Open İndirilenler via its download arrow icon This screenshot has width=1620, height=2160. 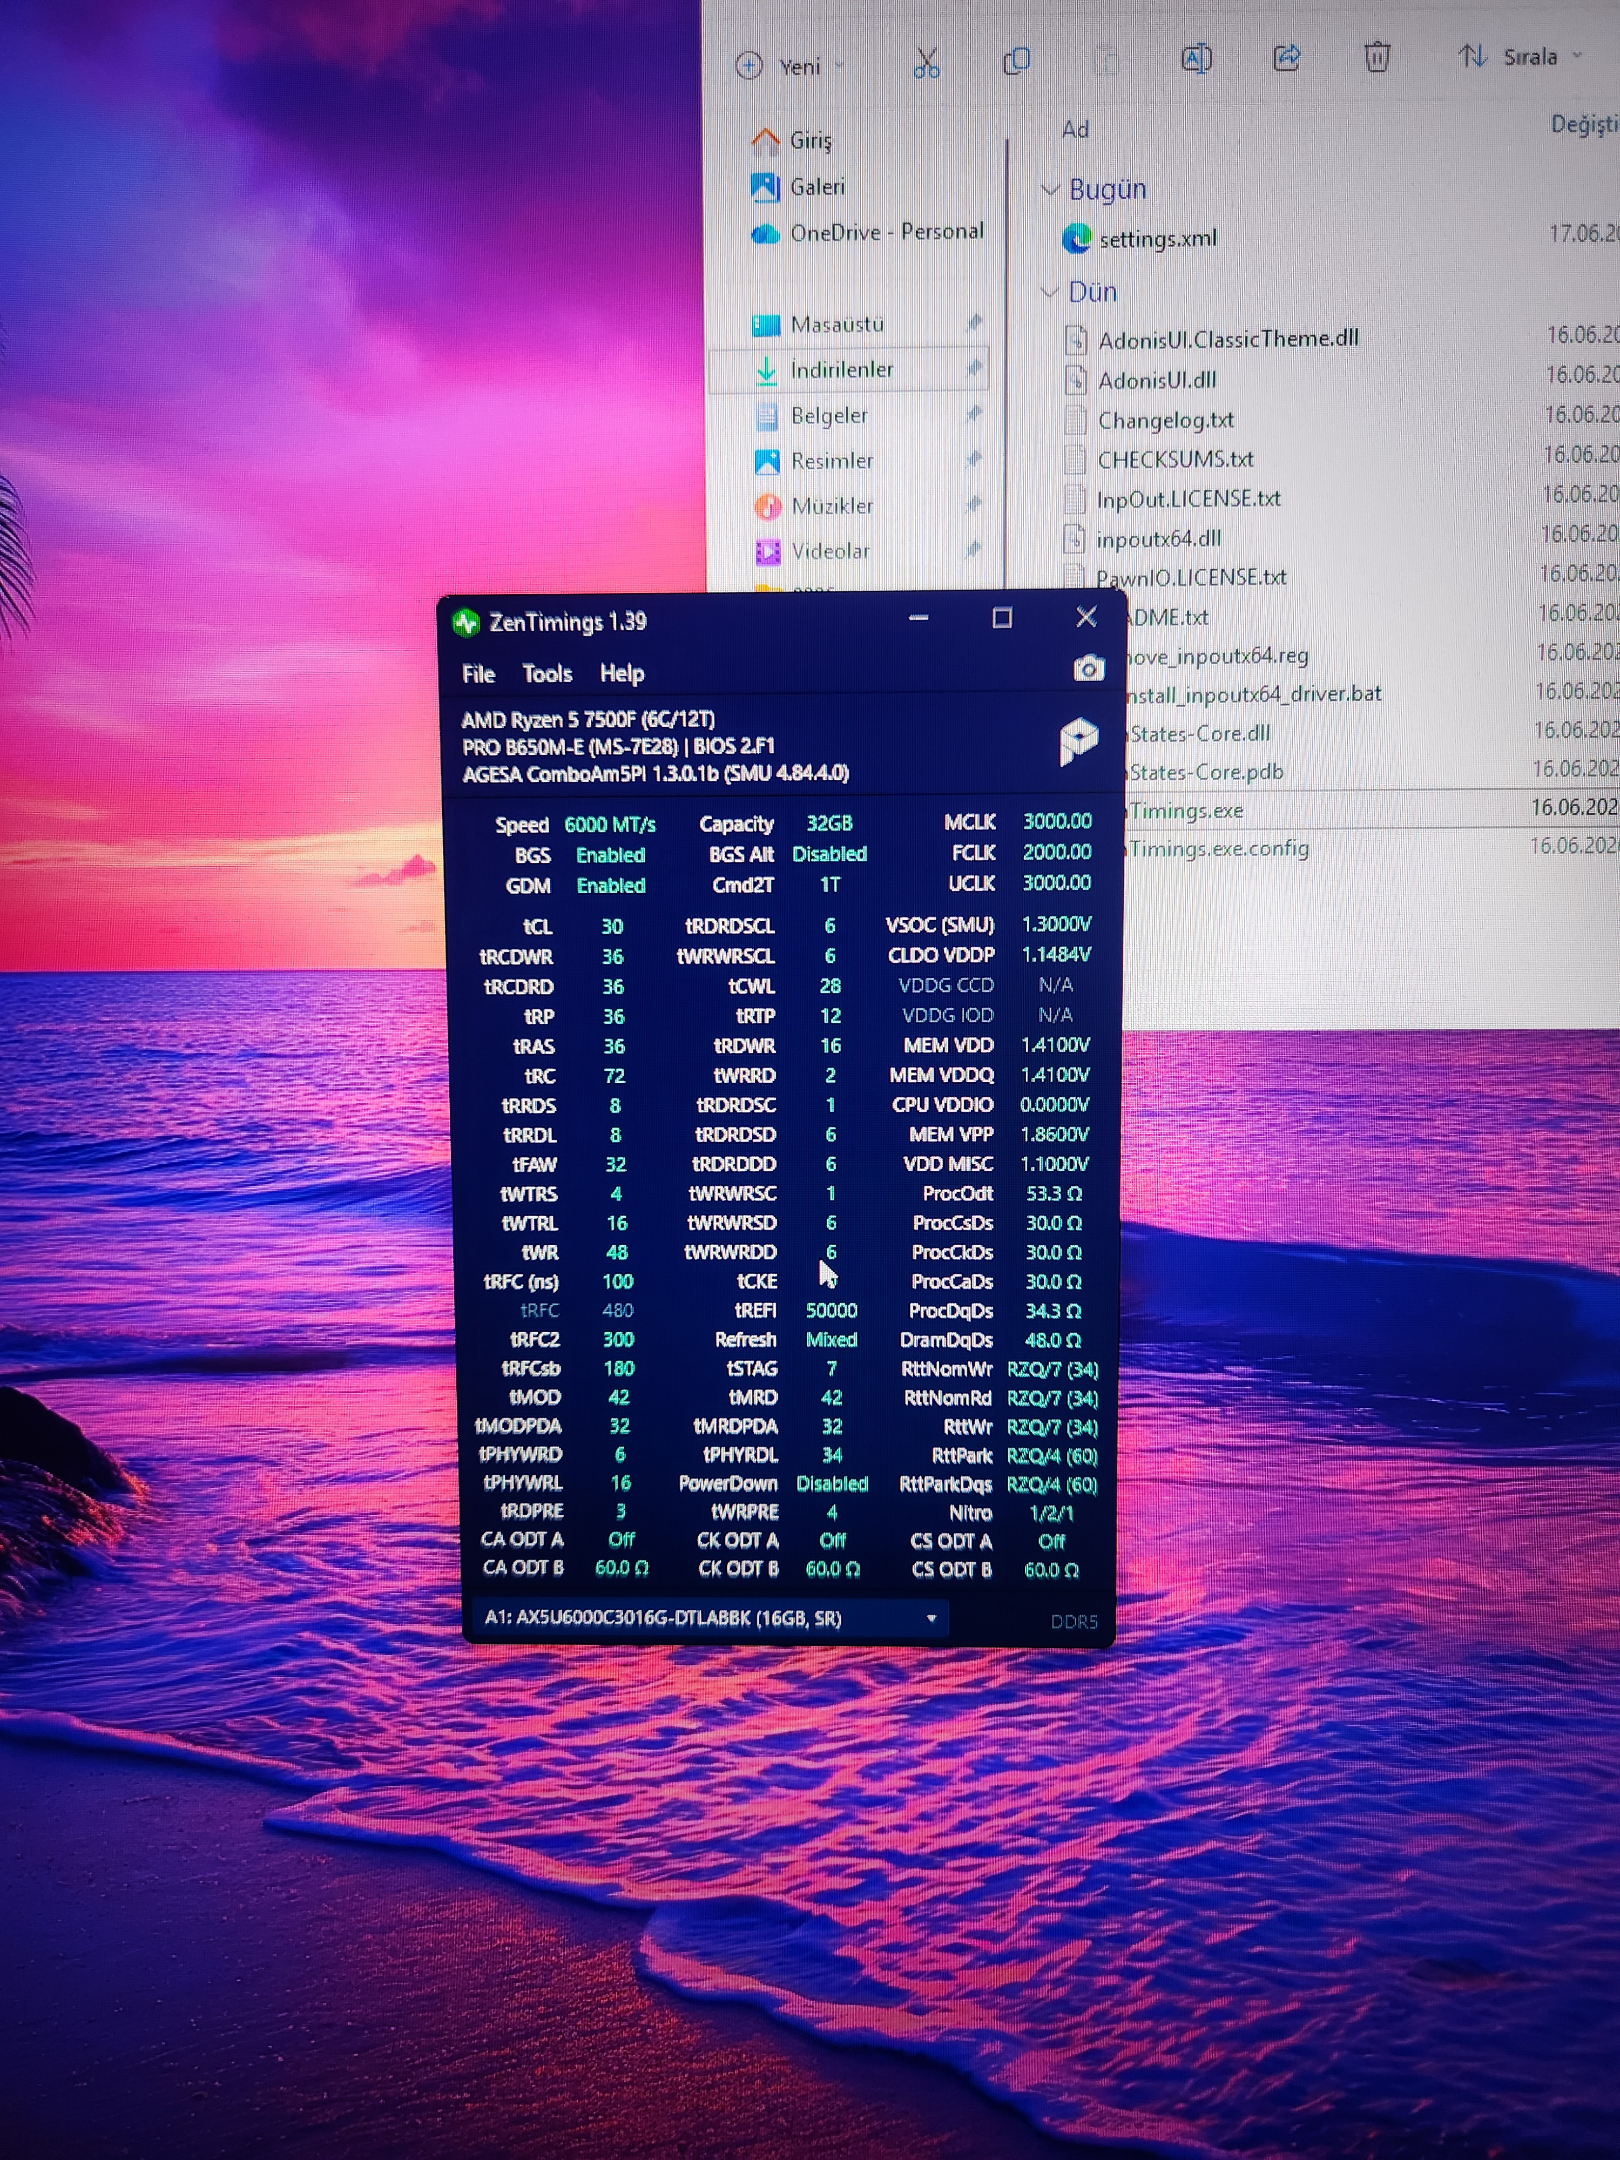pos(766,371)
